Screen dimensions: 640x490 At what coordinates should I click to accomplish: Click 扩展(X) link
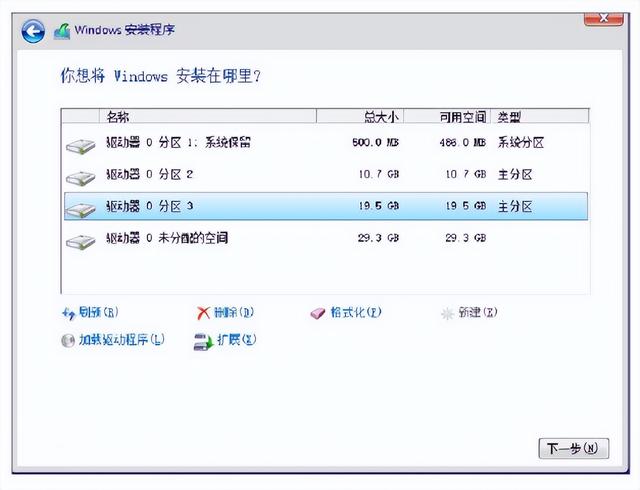[x=236, y=339]
